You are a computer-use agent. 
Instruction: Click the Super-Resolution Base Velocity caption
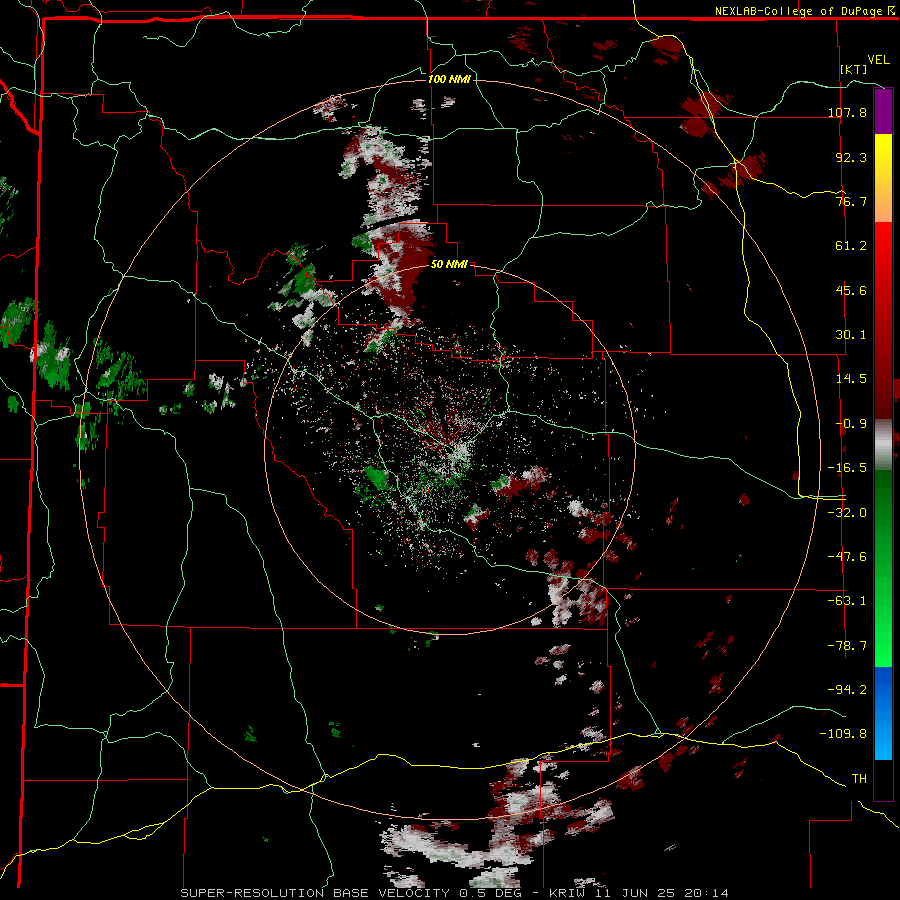[455, 893]
